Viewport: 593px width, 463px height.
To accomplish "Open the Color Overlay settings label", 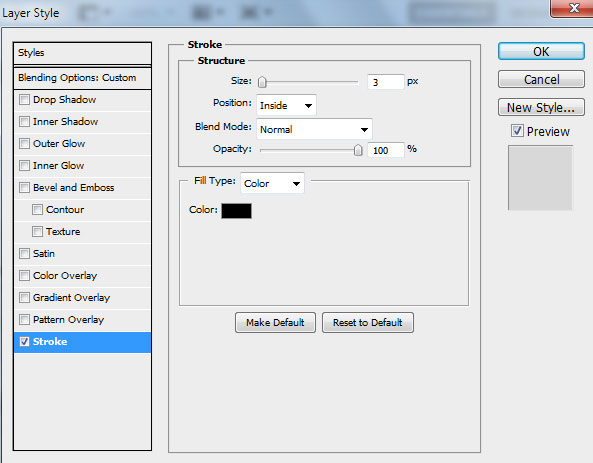I will [65, 275].
